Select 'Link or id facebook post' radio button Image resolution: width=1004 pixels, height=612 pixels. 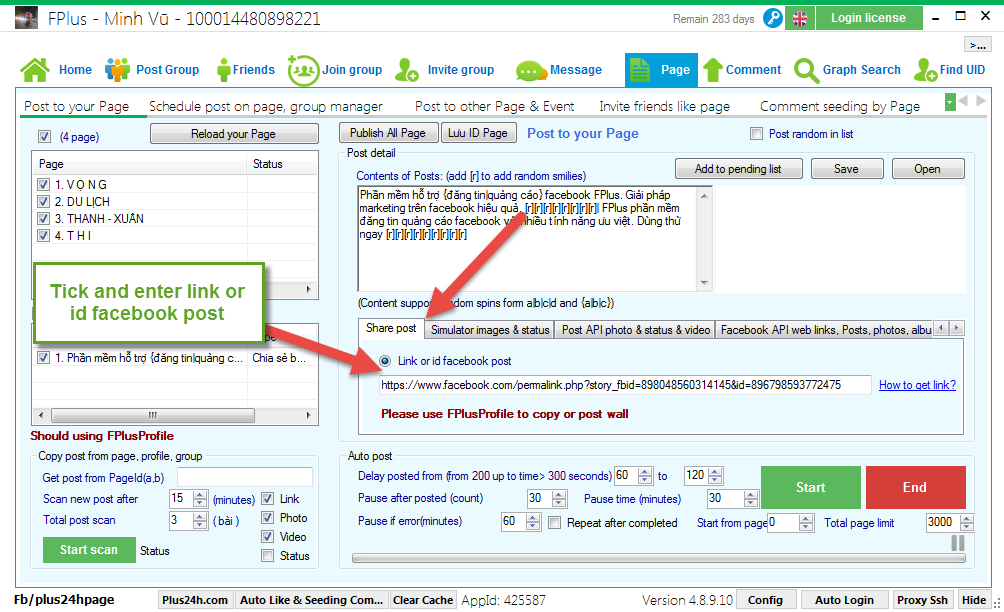pos(385,361)
